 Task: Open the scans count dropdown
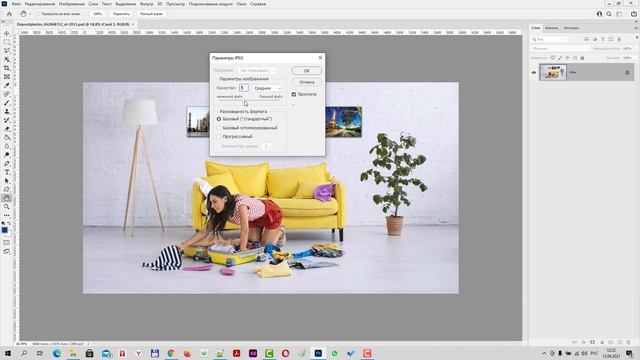[267, 146]
